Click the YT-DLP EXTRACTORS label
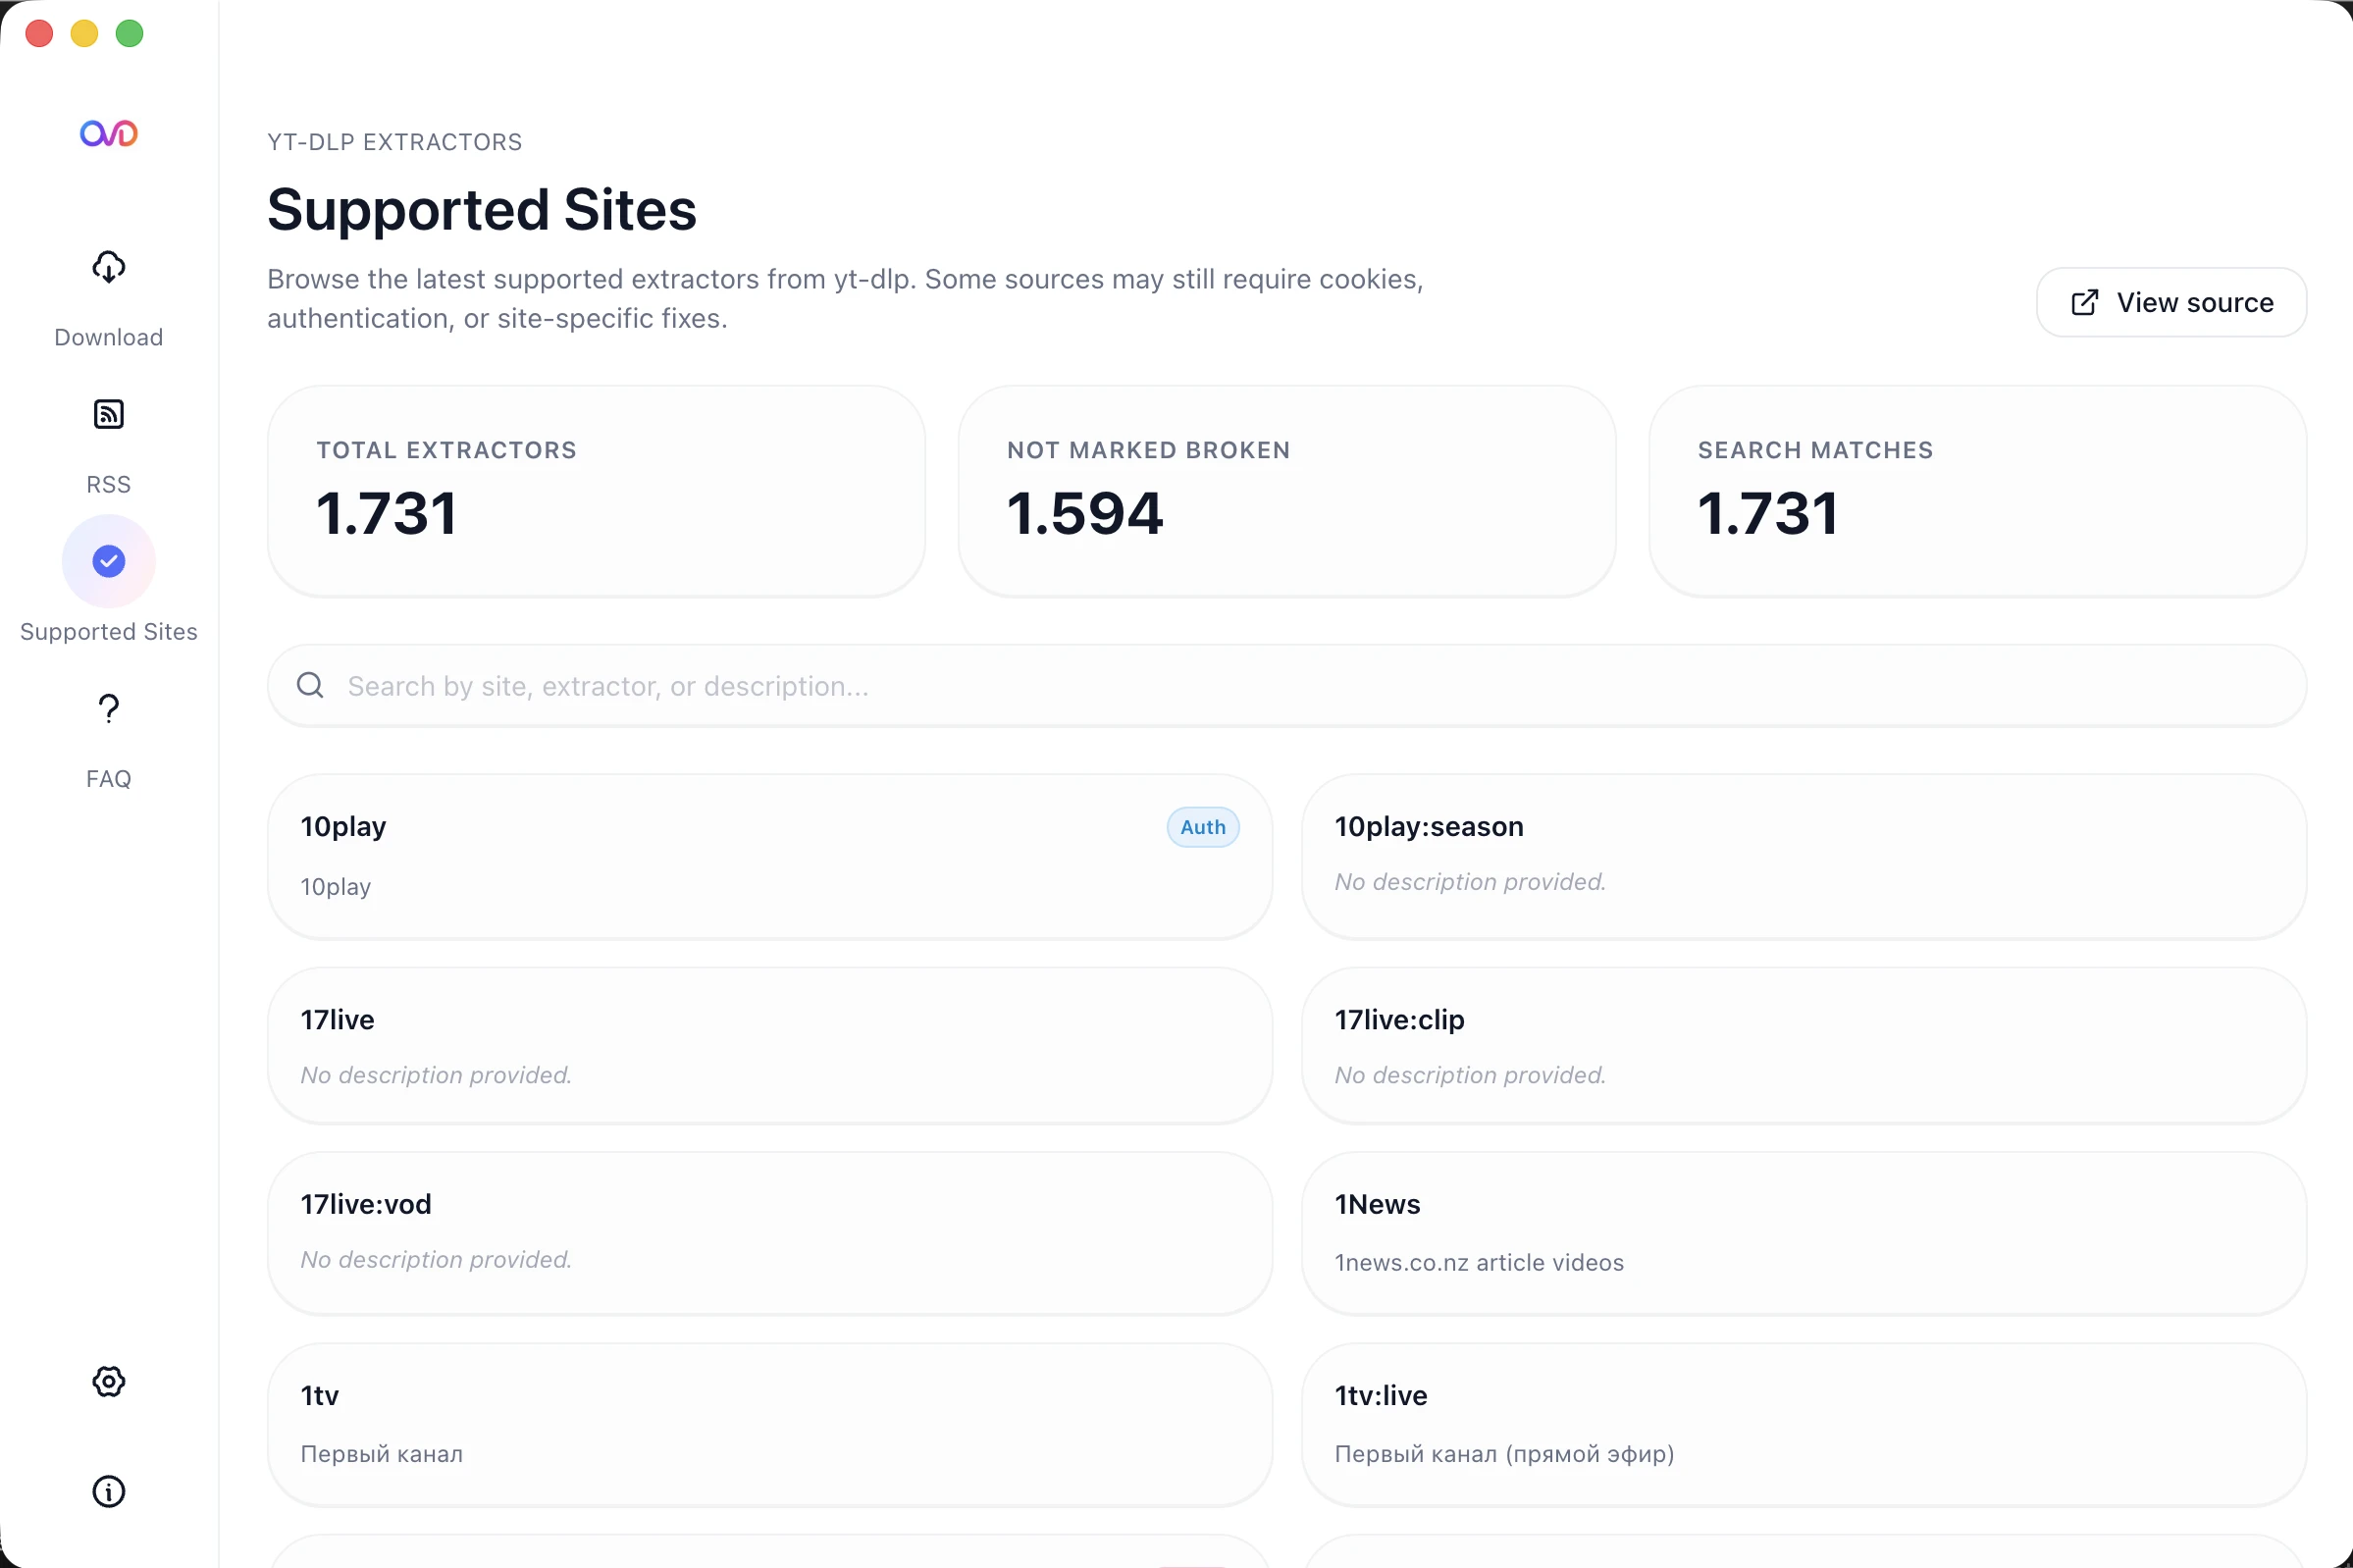 [394, 142]
